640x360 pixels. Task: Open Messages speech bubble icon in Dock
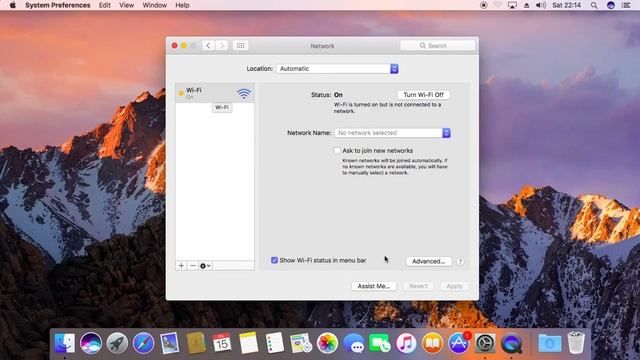coord(353,343)
